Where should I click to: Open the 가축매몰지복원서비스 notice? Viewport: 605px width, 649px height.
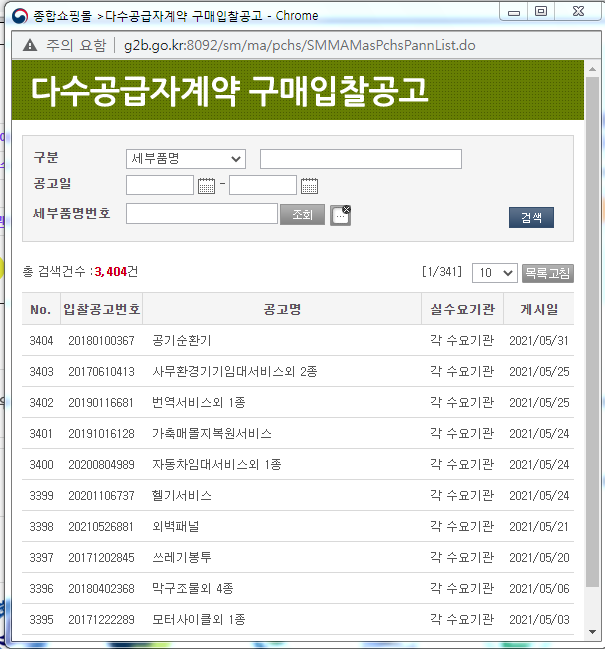(x=212, y=433)
